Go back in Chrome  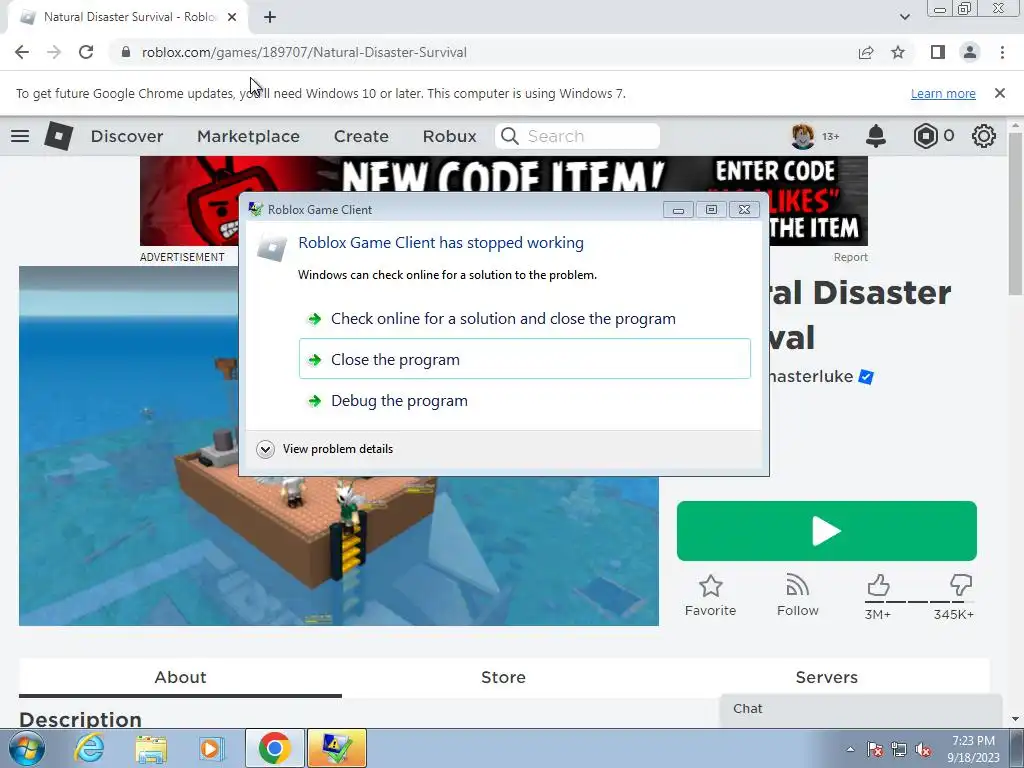tap(22, 52)
